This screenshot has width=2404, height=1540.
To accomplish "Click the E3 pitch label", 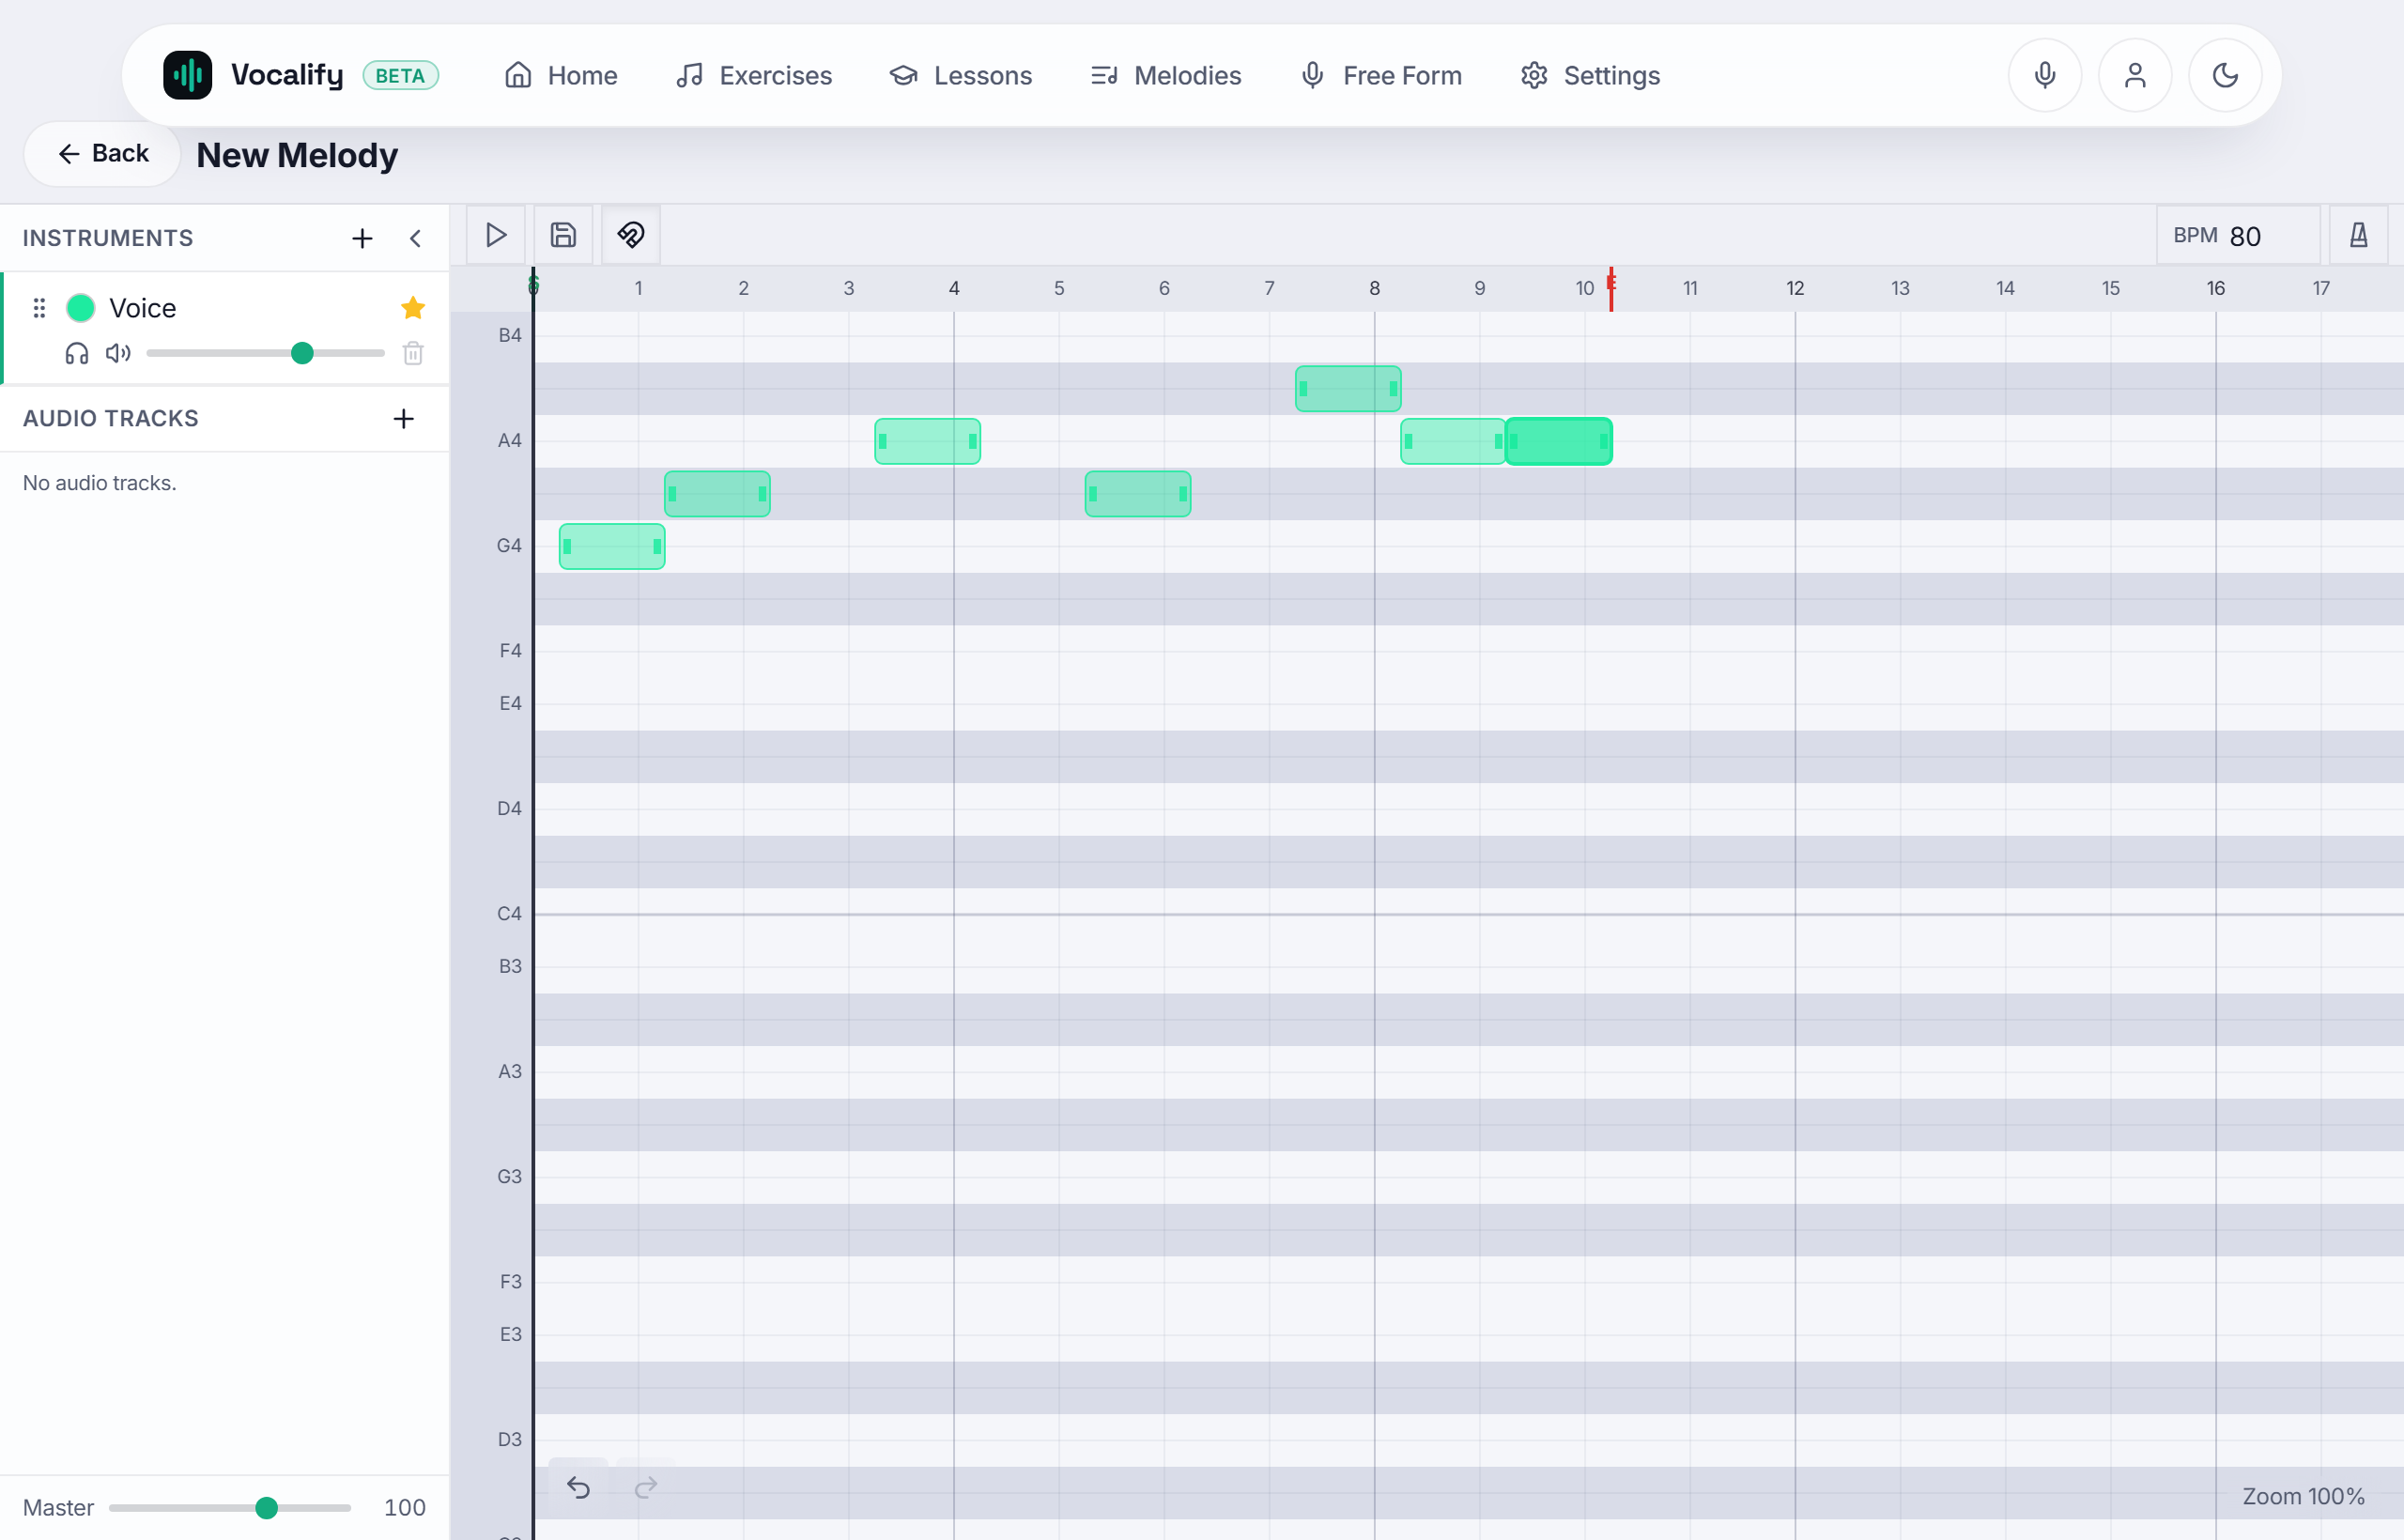I will pos(510,1335).
